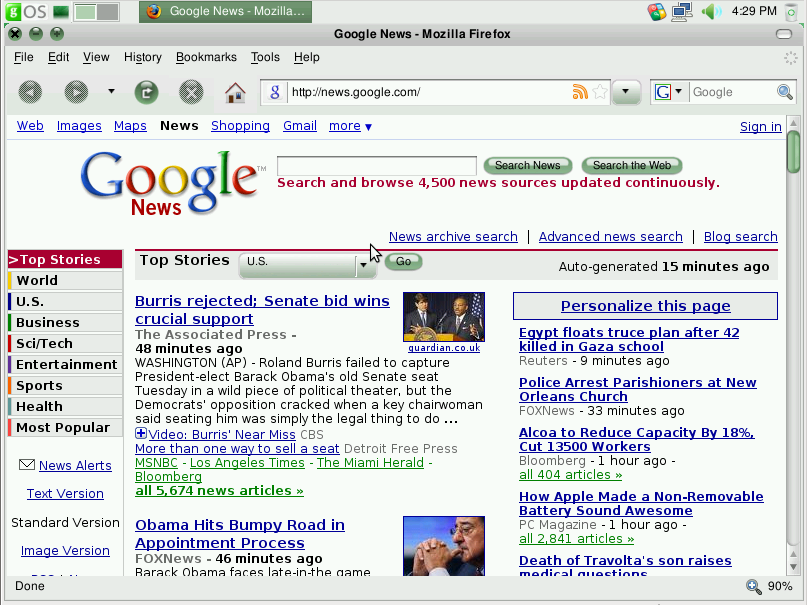Click the Burris story thumbnail image
Screen dimensions: 807x605
(x=444, y=317)
